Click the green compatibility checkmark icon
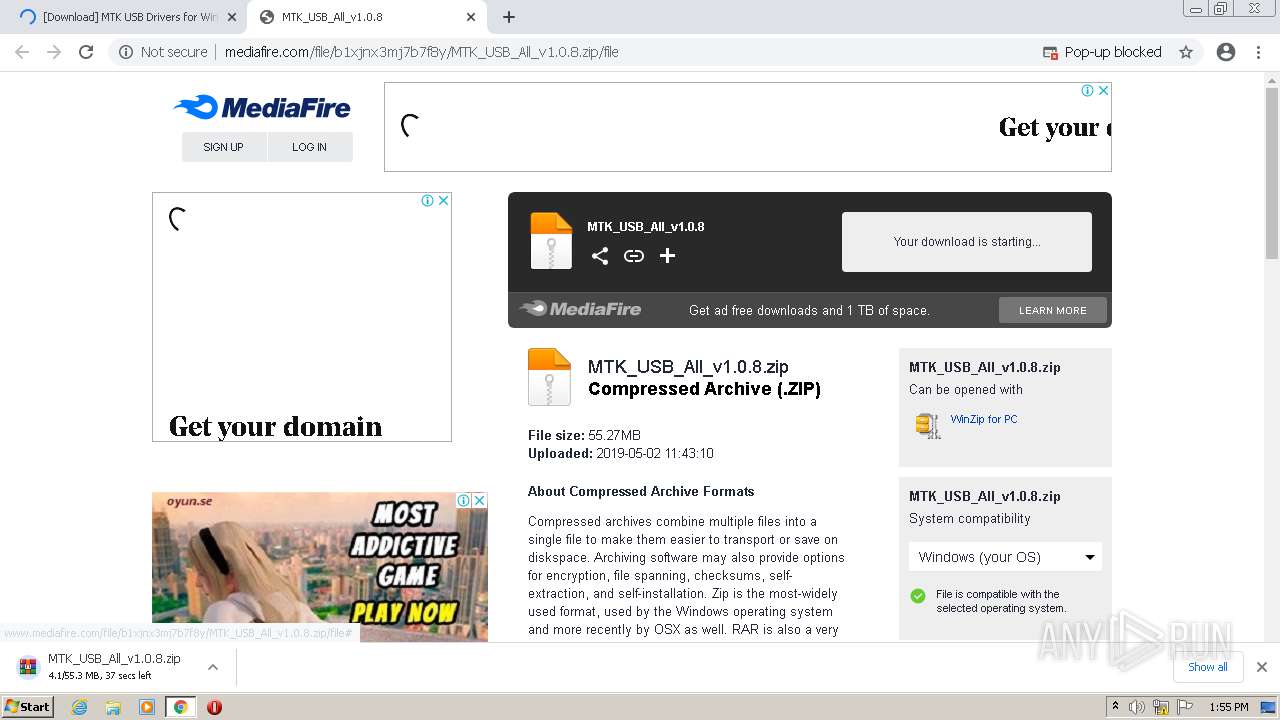Viewport: 1280px width, 720px height. click(918, 596)
